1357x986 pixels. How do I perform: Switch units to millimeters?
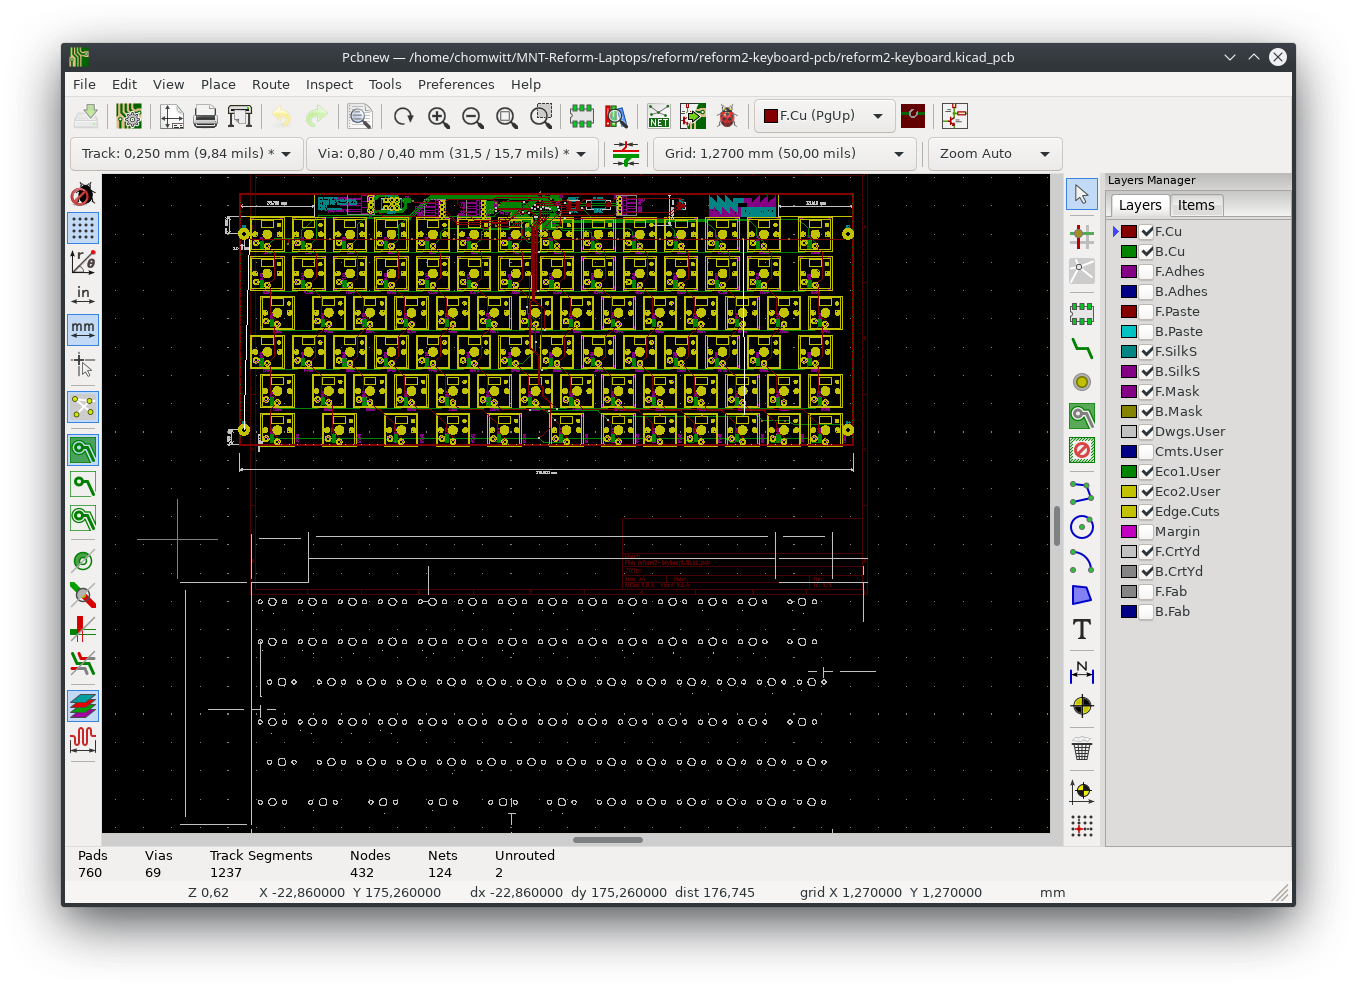pos(83,328)
